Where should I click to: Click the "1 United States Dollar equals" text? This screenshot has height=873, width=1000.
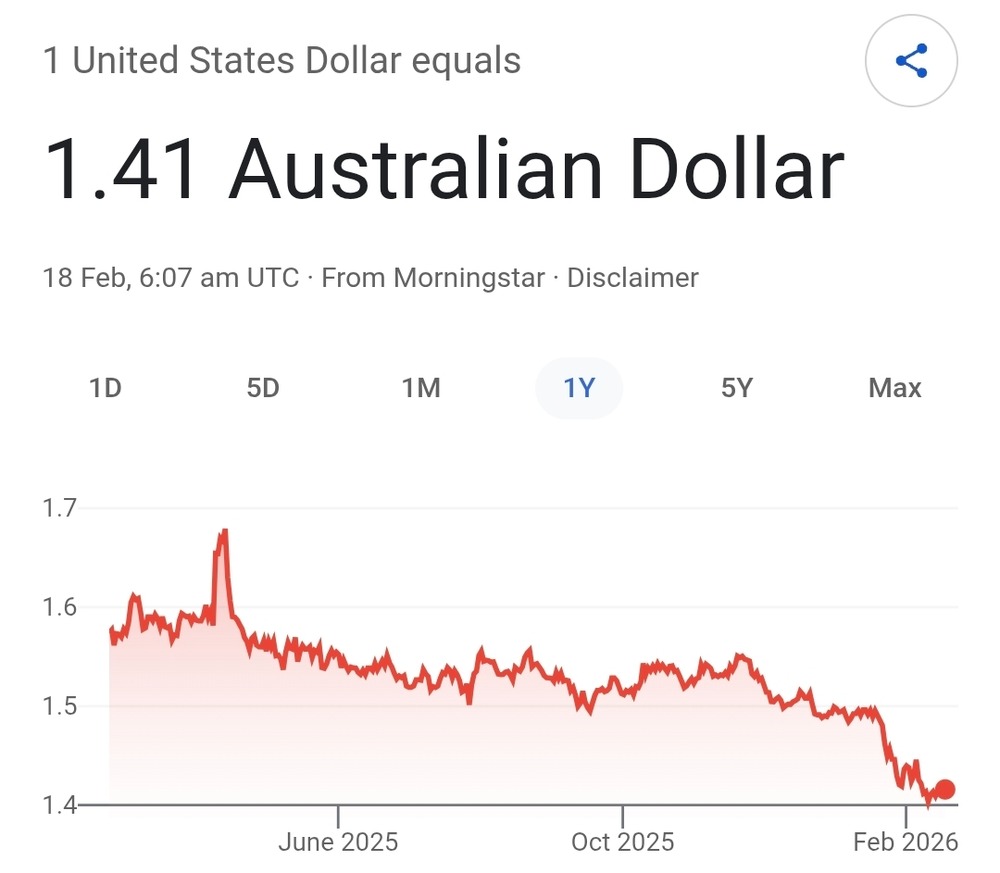(282, 61)
